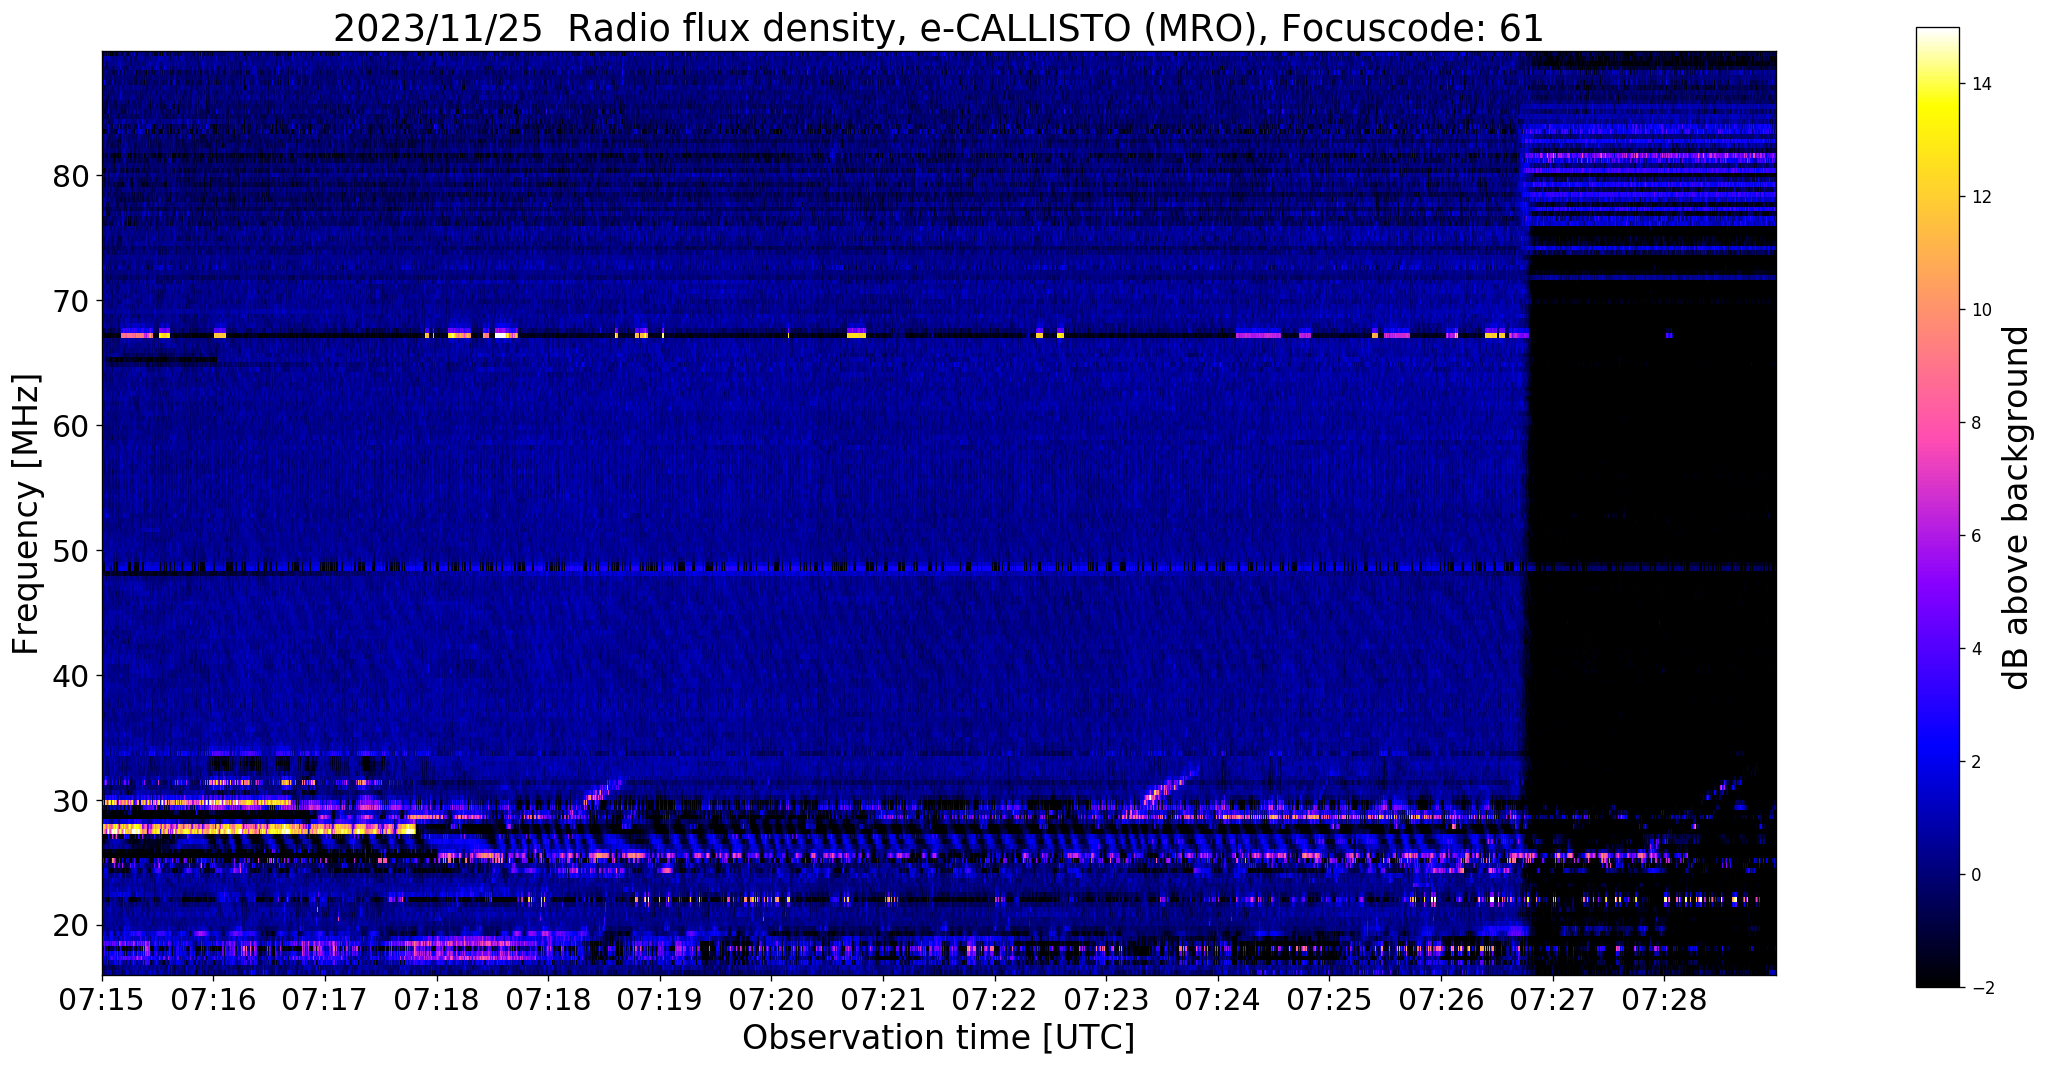Click the colorbar 10 tick label

coord(1981,310)
